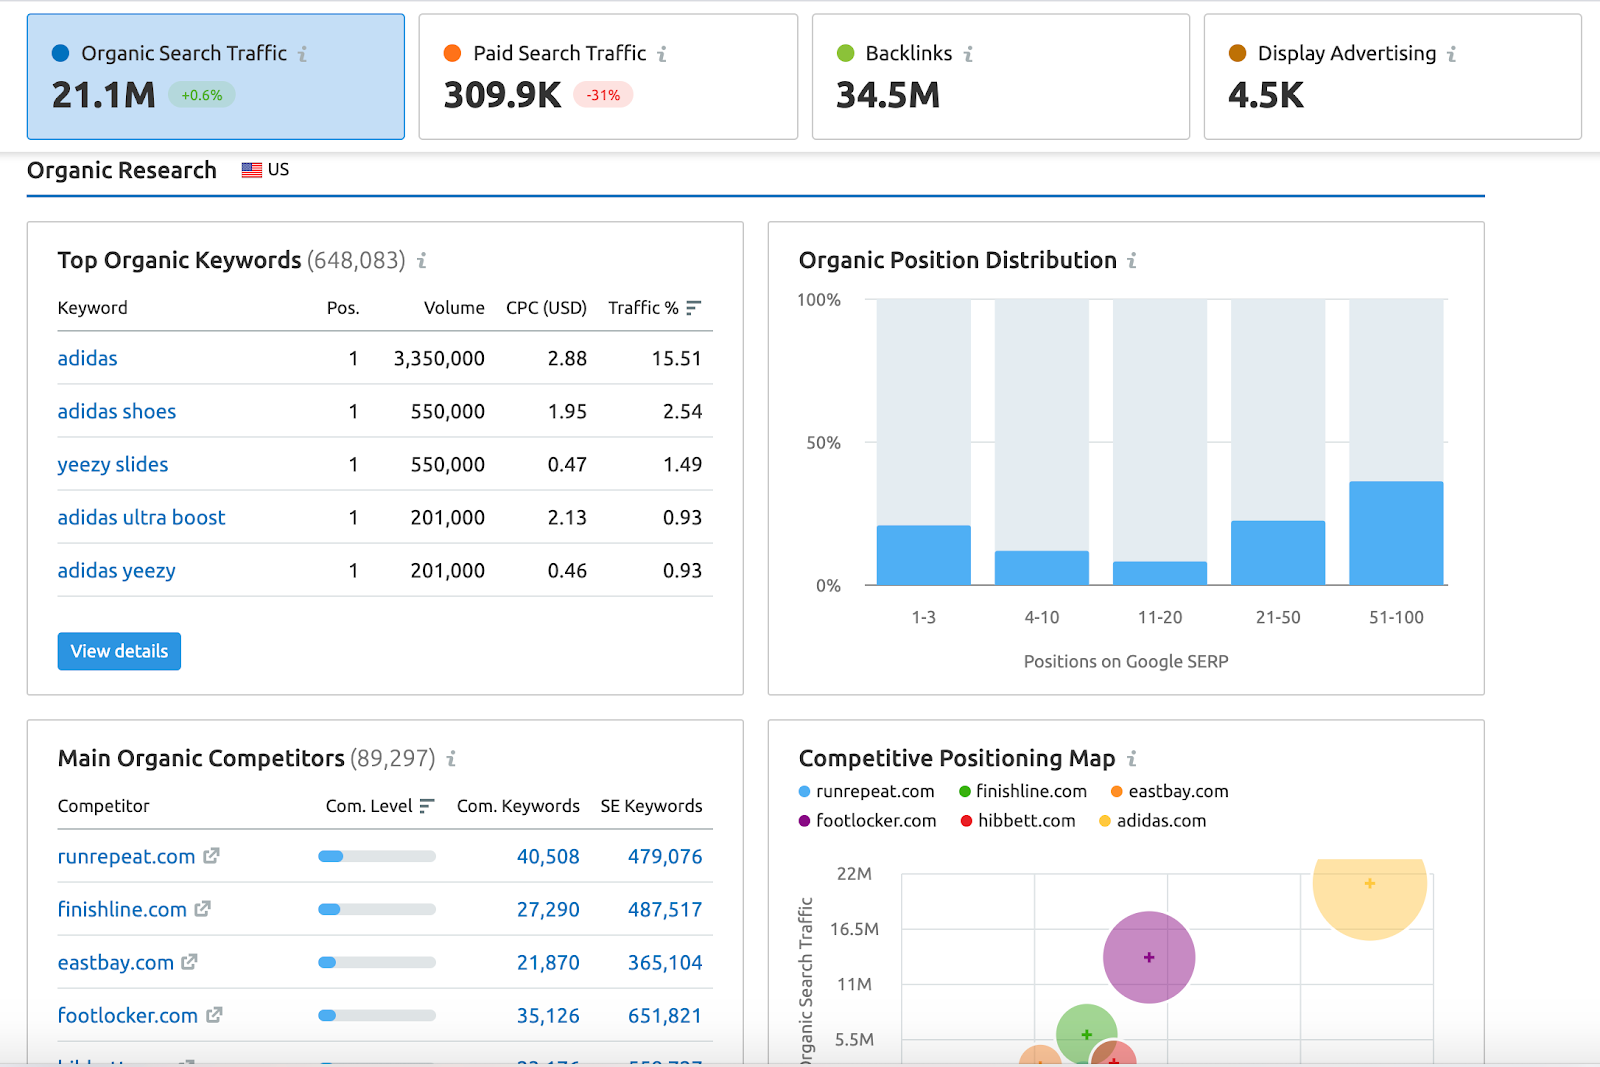Click SE keywords value 479,076
The height and width of the screenshot is (1067, 1600).
coord(665,856)
